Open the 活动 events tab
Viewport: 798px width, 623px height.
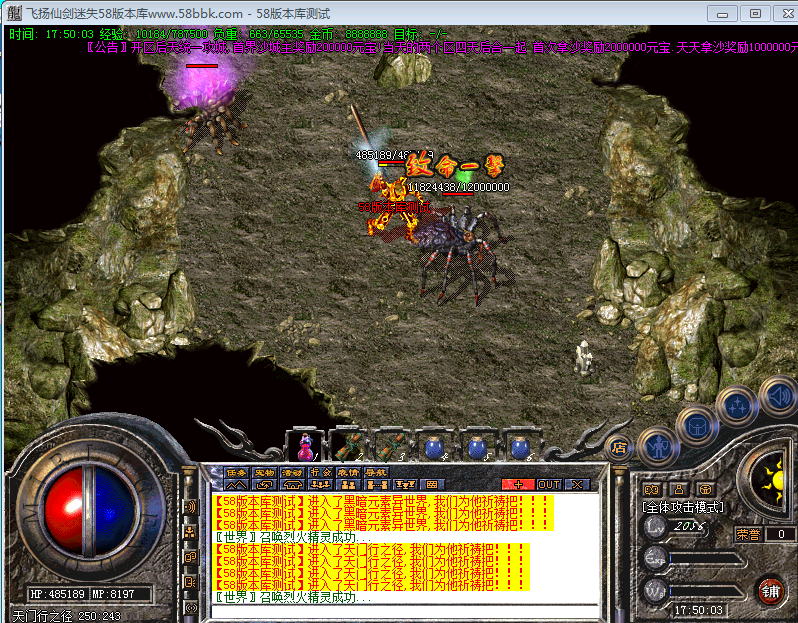(x=292, y=472)
